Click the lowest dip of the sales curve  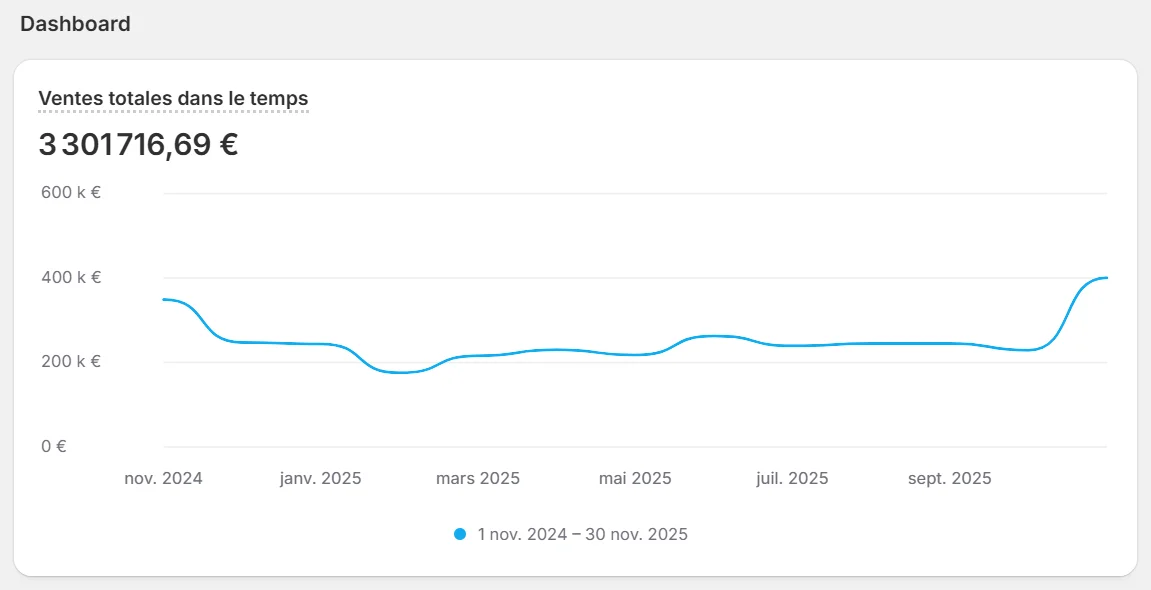[x=395, y=372]
